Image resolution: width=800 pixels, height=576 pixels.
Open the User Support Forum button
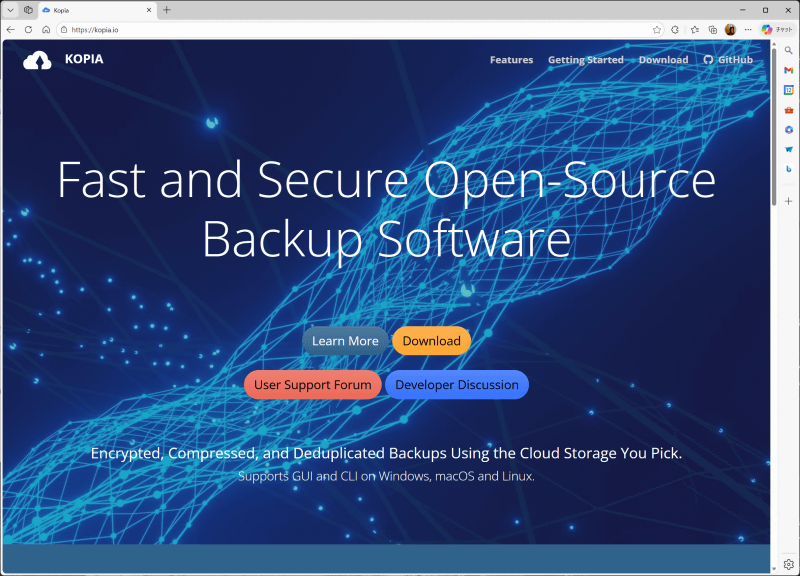(313, 385)
